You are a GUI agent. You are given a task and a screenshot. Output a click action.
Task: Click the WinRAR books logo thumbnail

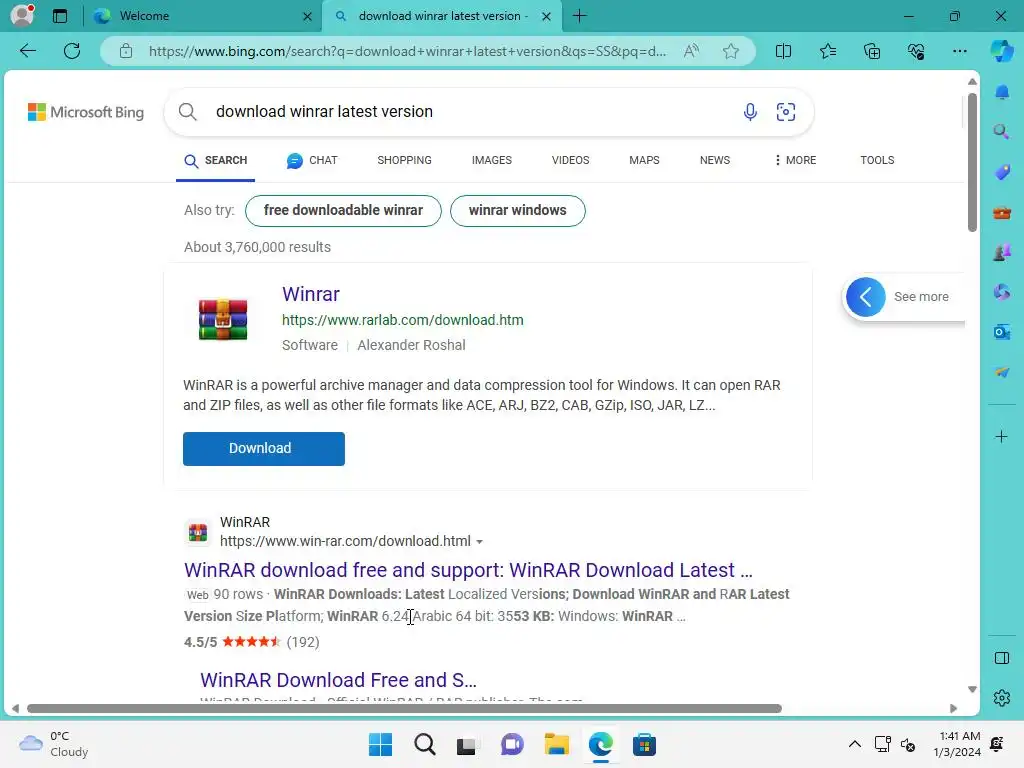point(223,319)
